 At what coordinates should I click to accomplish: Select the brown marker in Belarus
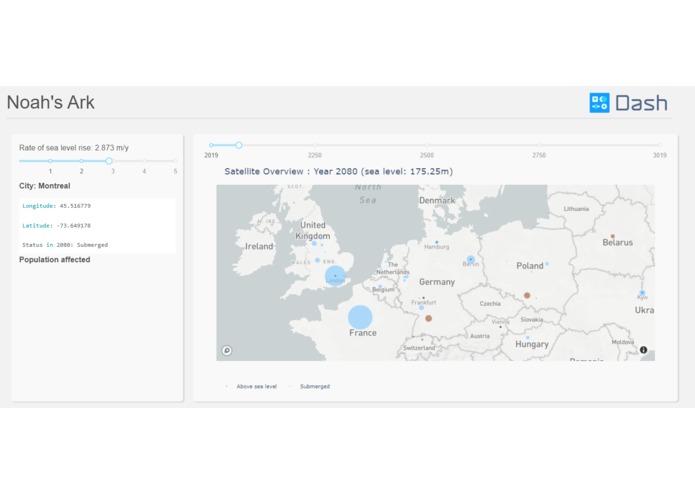pyautogui.click(x=613, y=236)
